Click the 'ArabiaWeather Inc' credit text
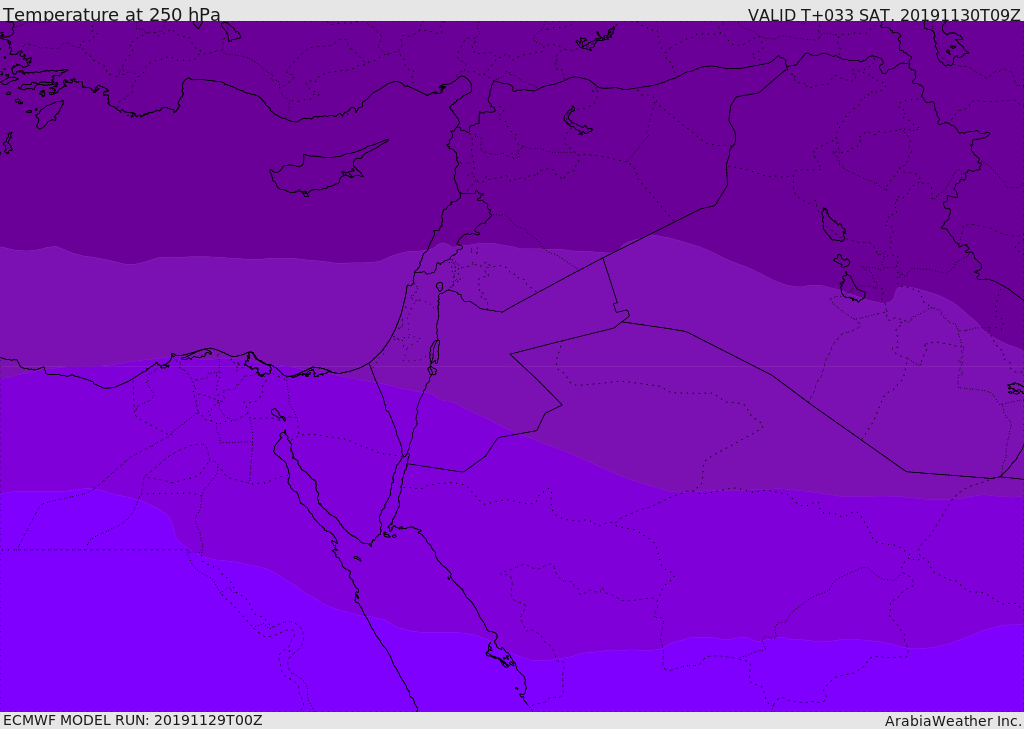Screen dimensions: 1024x729 coord(952,721)
